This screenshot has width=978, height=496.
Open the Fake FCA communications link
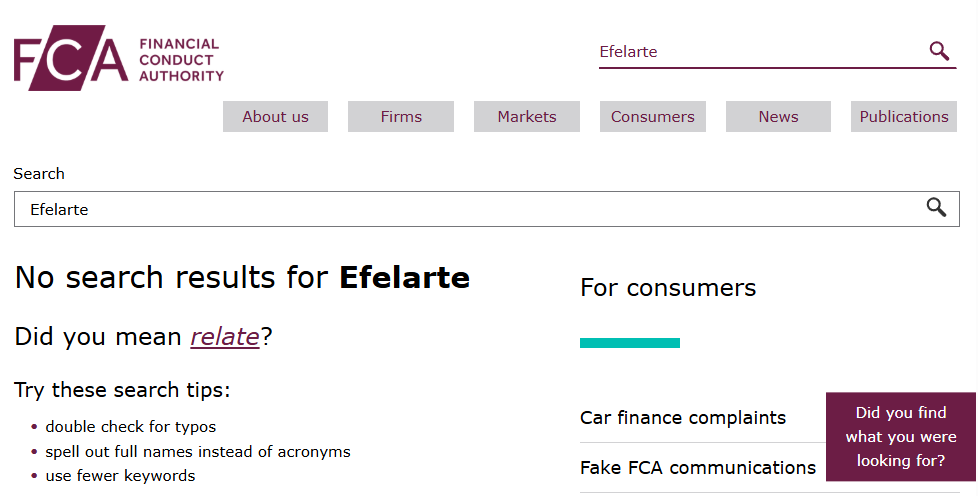[698, 467]
